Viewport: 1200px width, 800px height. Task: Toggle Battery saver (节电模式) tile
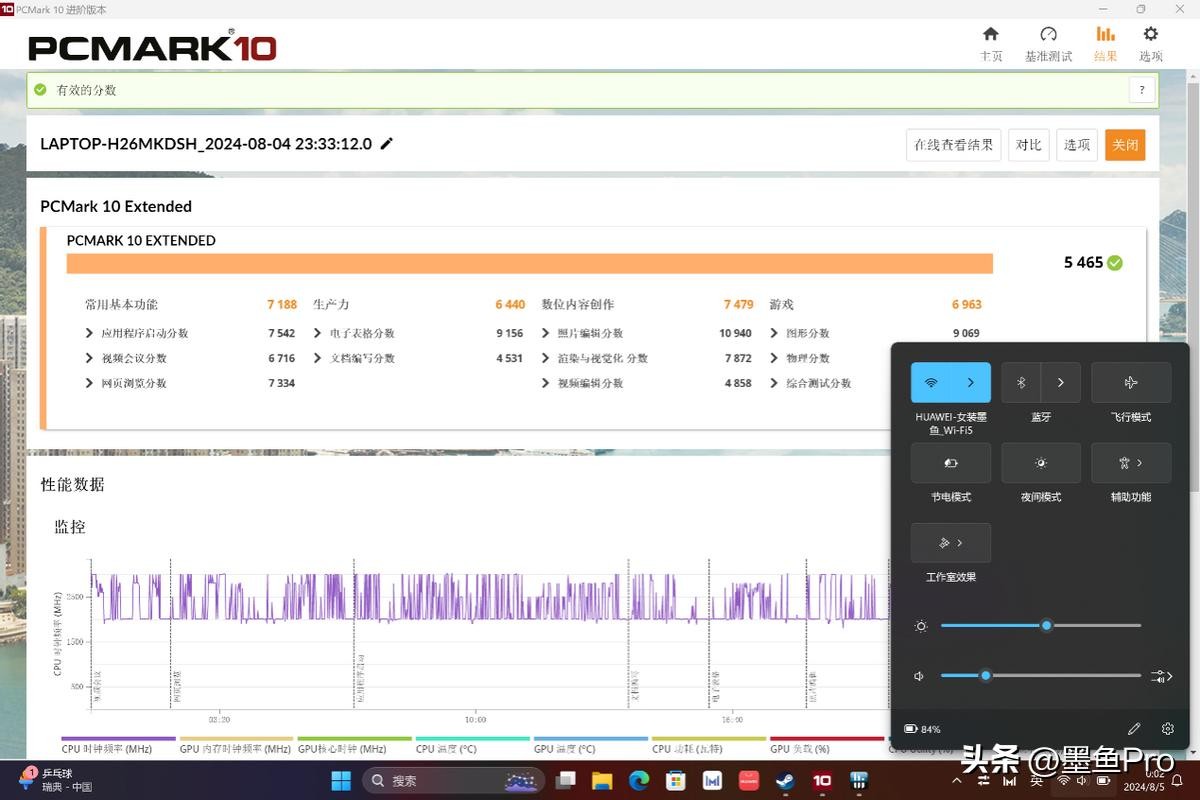[x=950, y=463]
